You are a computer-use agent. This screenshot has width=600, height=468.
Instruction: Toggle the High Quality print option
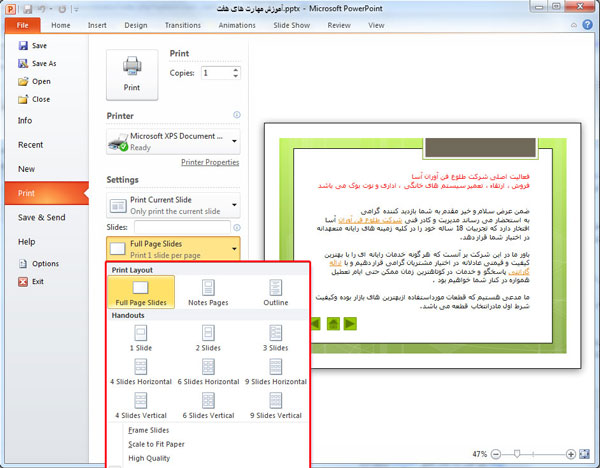coord(148,457)
